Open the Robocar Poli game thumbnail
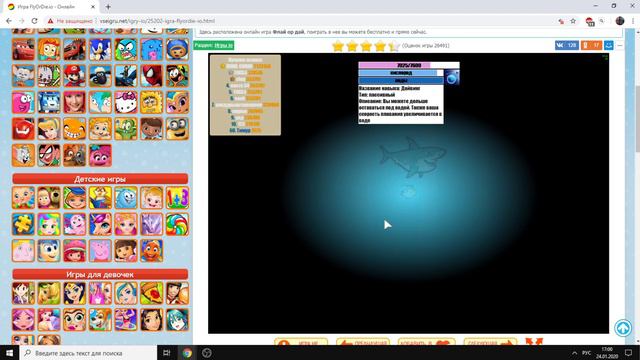Screen dimensions: 640x360 coord(49,102)
